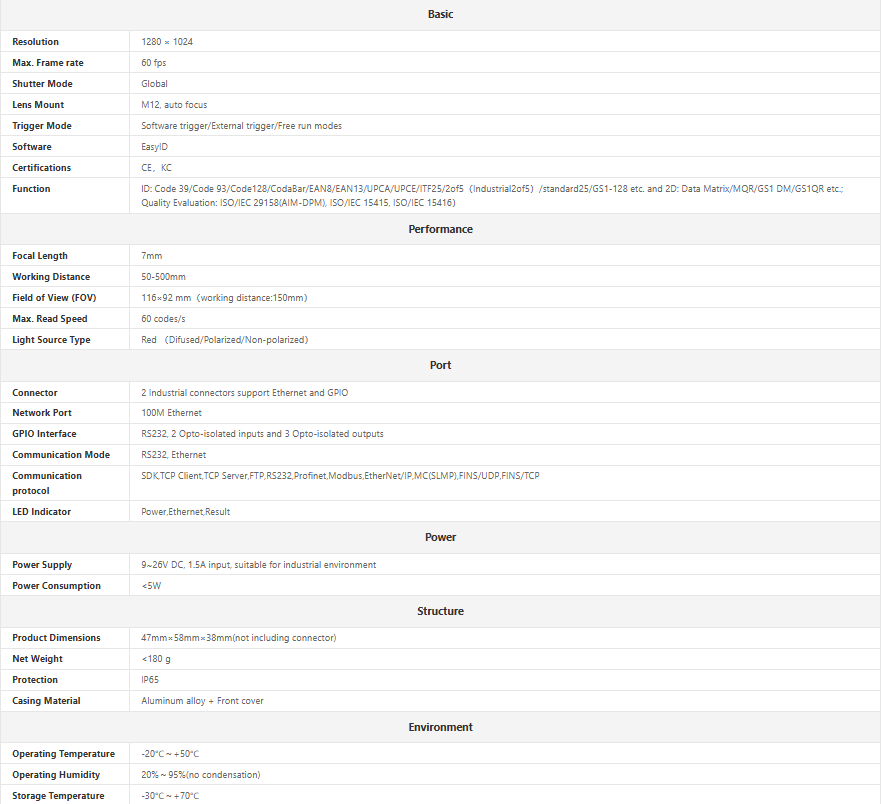
Task: Click the IP65 protection value
Action: coord(150,680)
